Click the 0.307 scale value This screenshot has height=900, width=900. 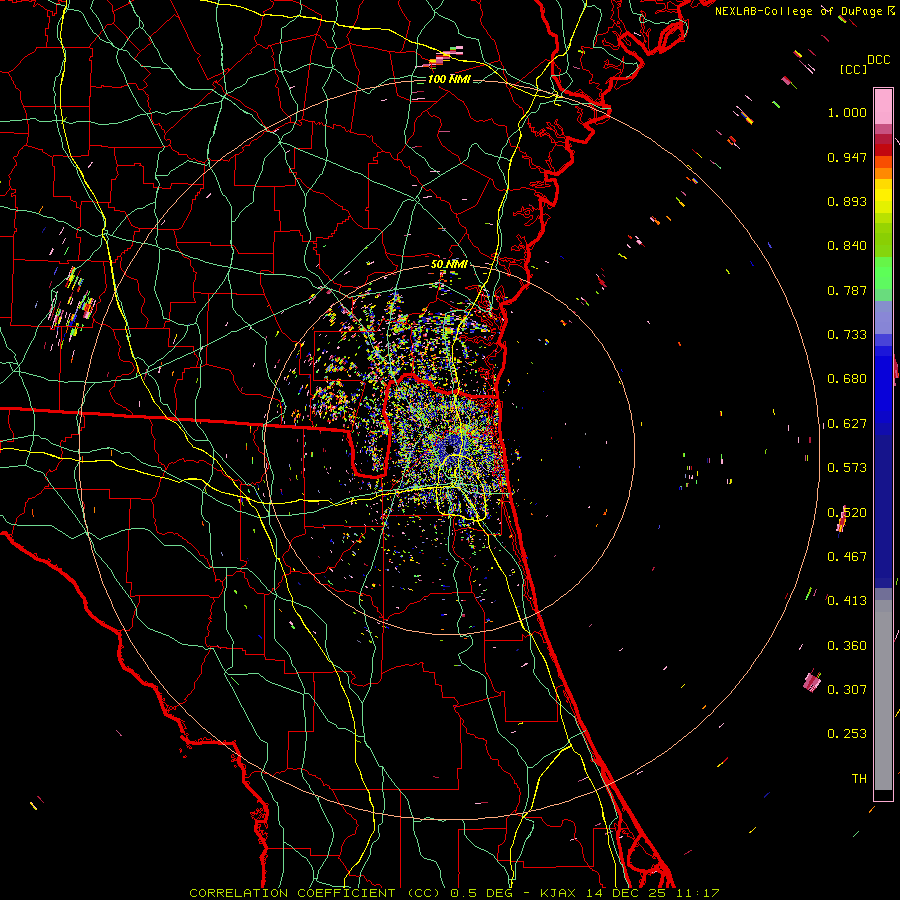pyautogui.click(x=847, y=690)
